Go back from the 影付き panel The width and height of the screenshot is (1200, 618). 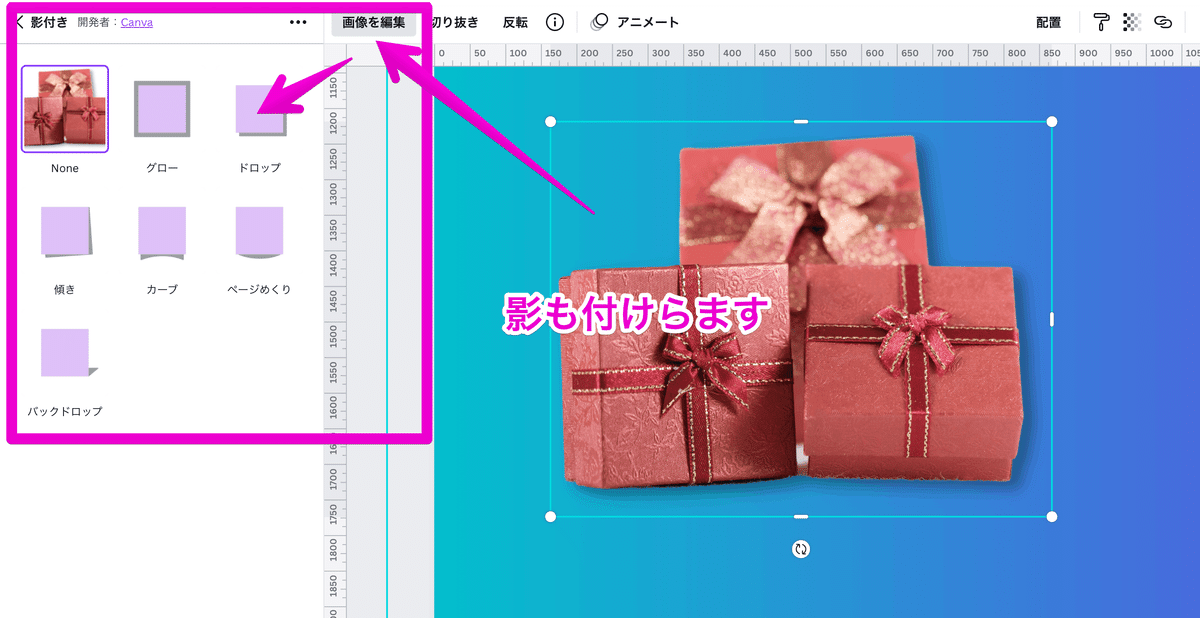[x=20, y=21]
